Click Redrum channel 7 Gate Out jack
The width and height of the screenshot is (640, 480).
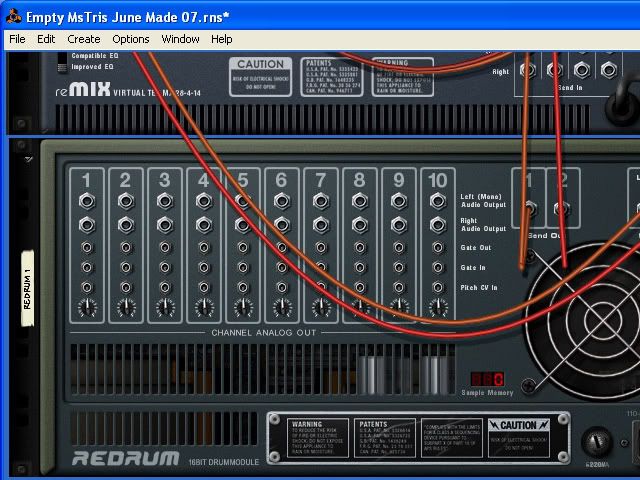321,247
